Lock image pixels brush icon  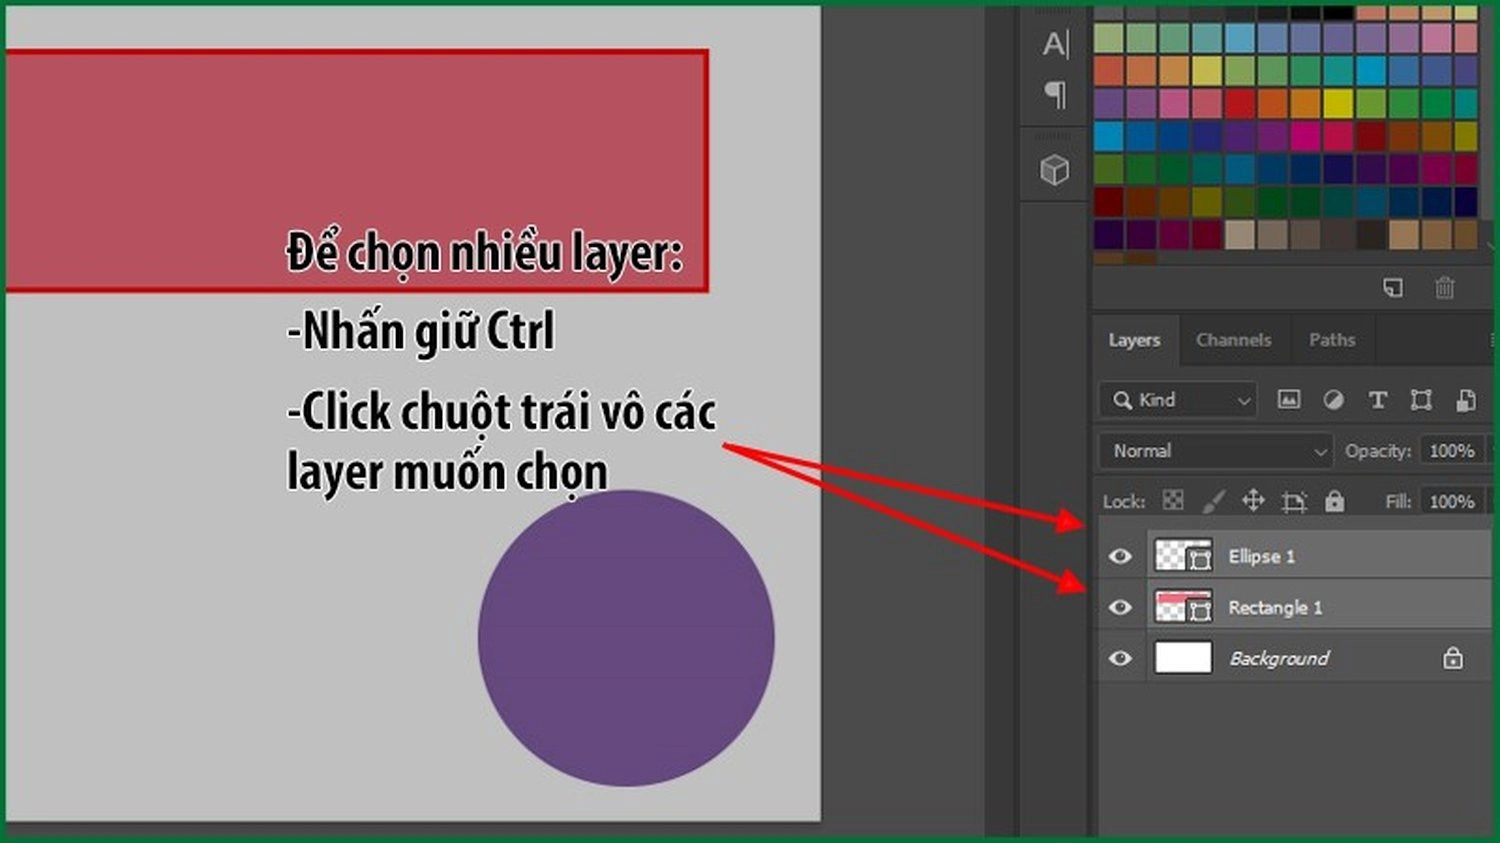coord(1213,501)
